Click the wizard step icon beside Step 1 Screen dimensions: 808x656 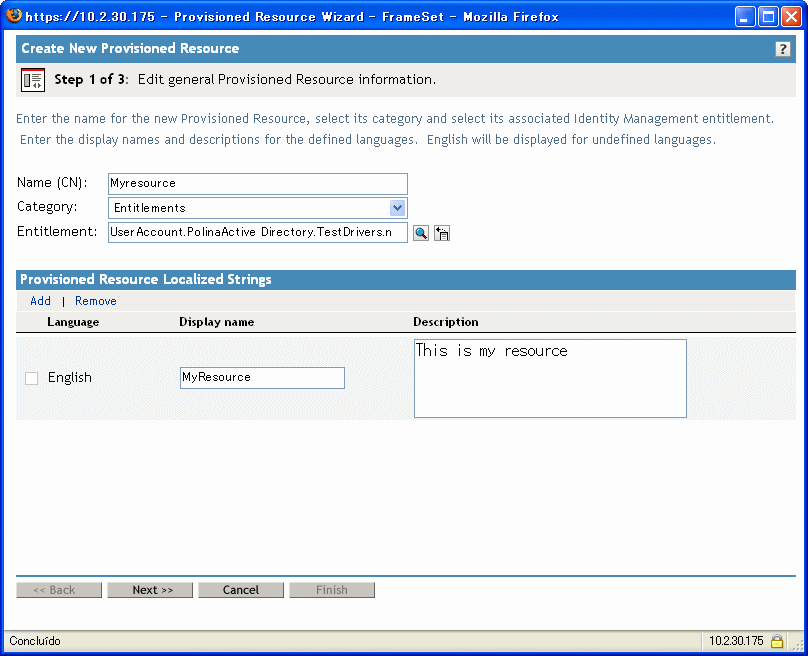33,80
